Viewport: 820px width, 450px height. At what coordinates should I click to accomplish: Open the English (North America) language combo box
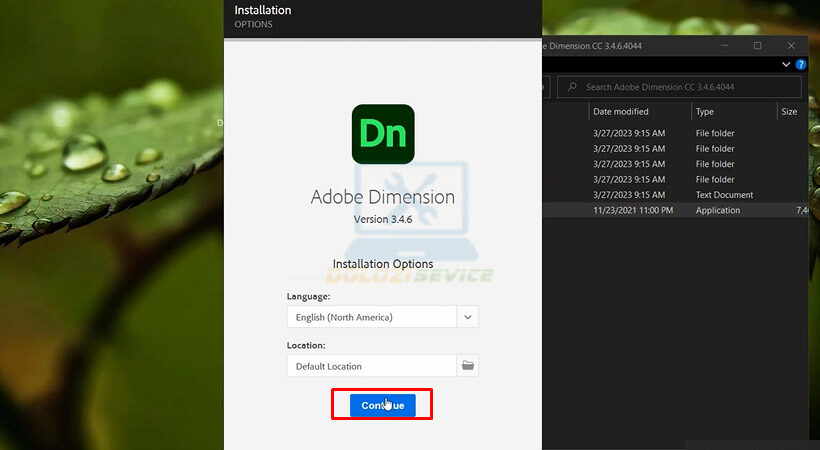[371, 317]
